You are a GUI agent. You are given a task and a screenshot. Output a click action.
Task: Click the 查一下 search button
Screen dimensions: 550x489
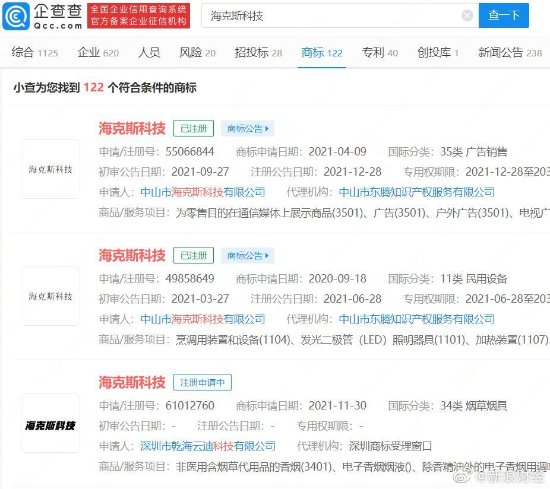pos(504,15)
